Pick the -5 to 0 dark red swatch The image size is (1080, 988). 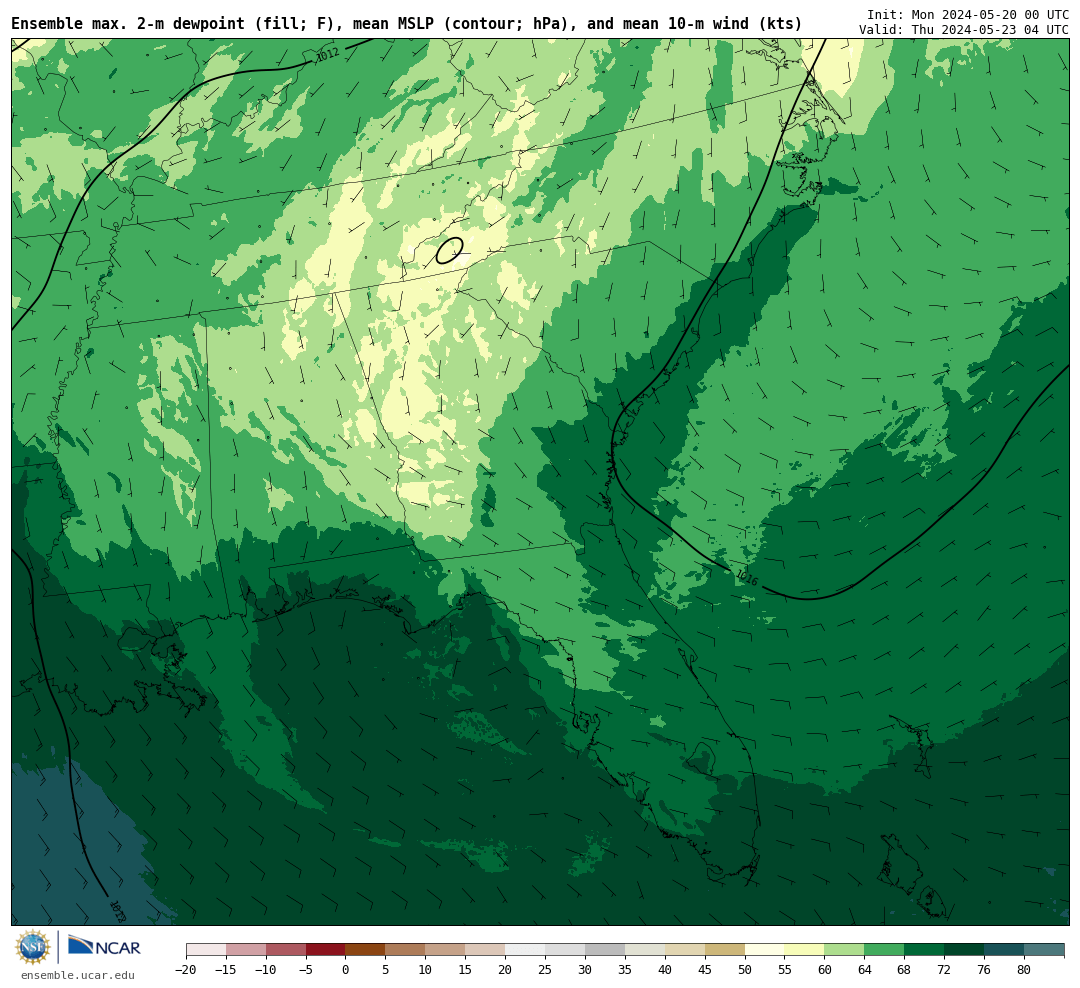[x=326, y=950]
